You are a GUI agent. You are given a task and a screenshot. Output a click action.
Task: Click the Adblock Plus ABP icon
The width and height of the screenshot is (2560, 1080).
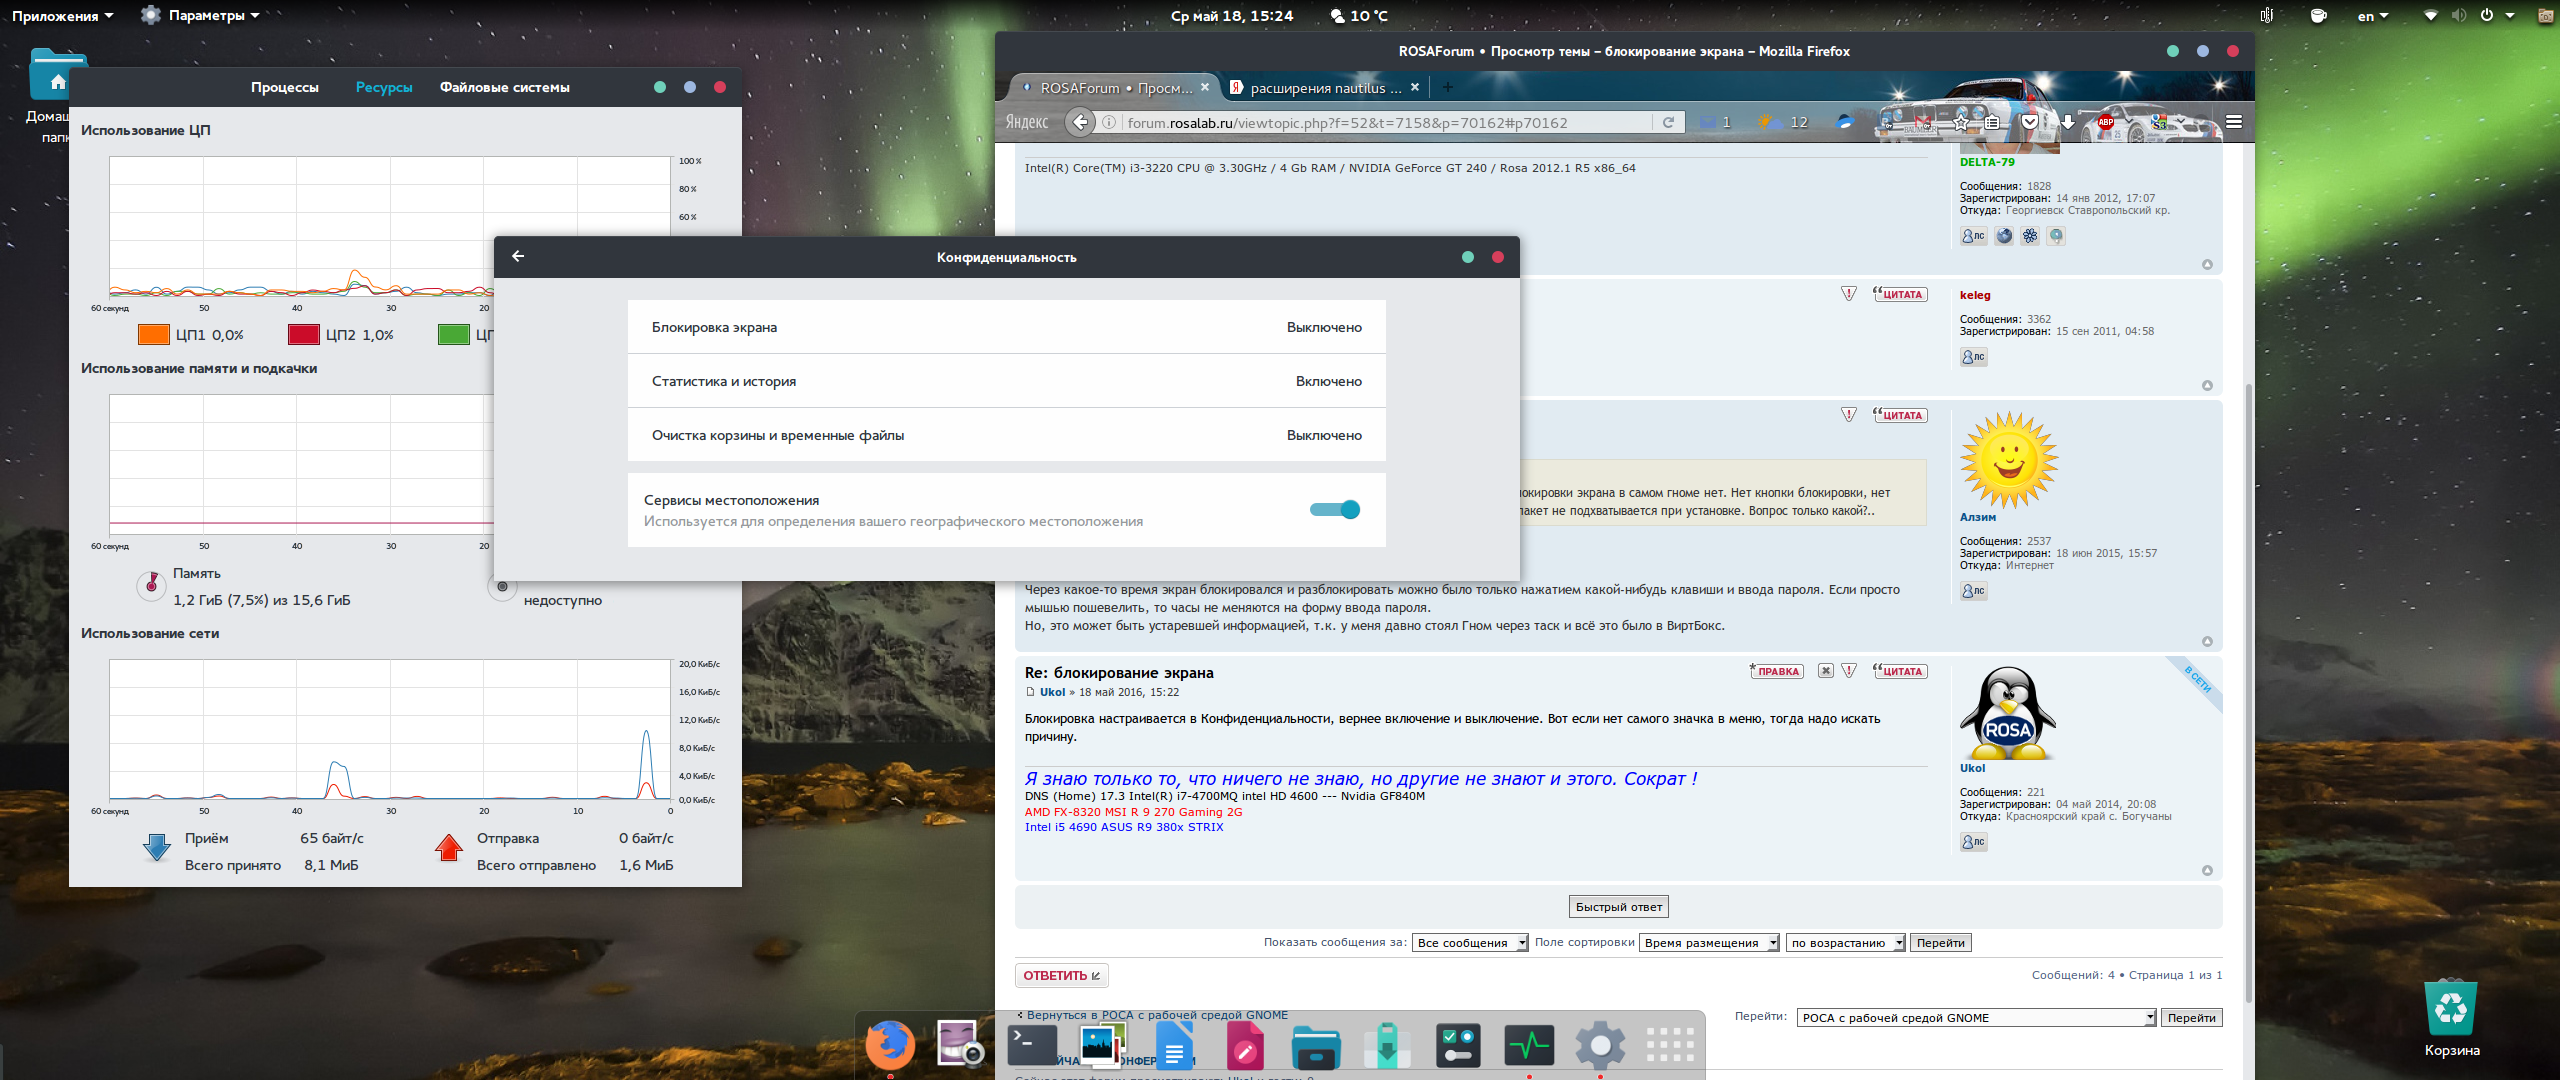pos(2105,122)
